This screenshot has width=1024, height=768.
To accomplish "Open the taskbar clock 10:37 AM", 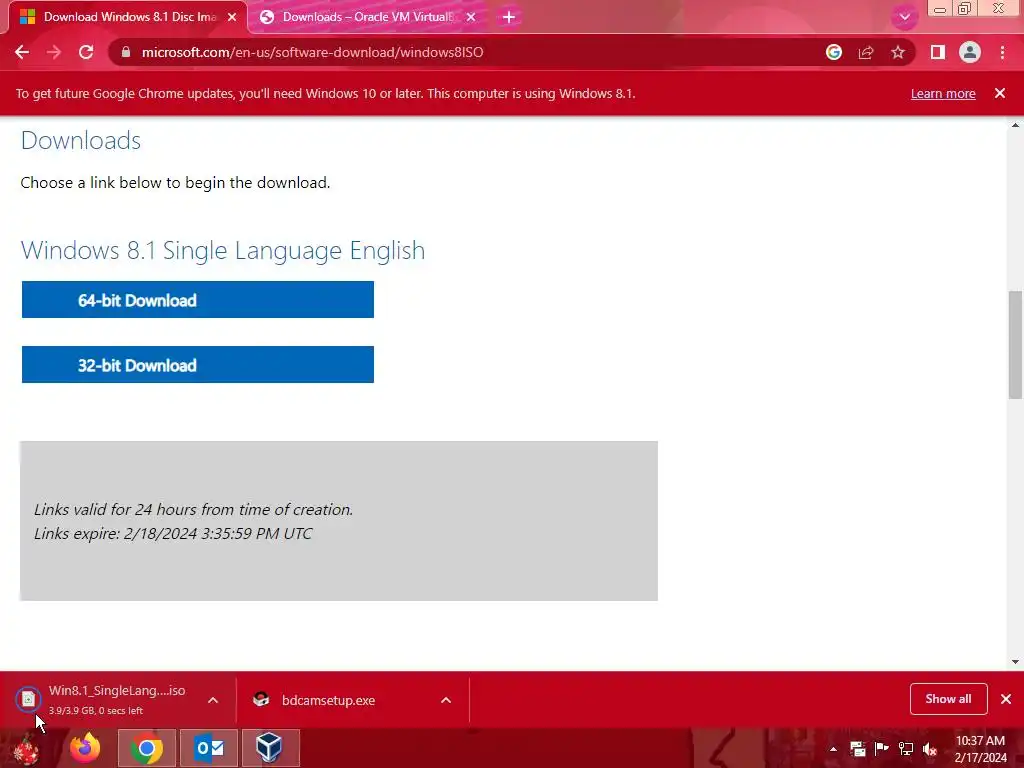I will pyautogui.click(x=980, y=749).
